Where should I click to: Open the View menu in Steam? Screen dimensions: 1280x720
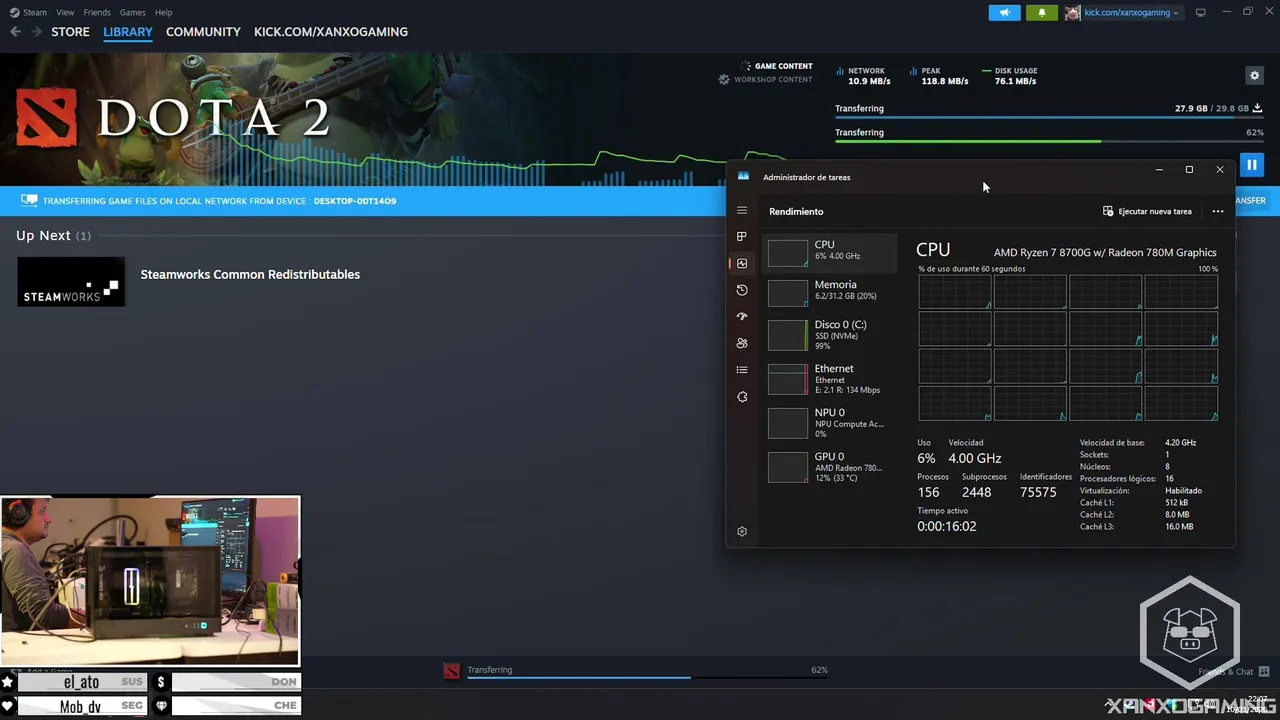tap(65, 12)
